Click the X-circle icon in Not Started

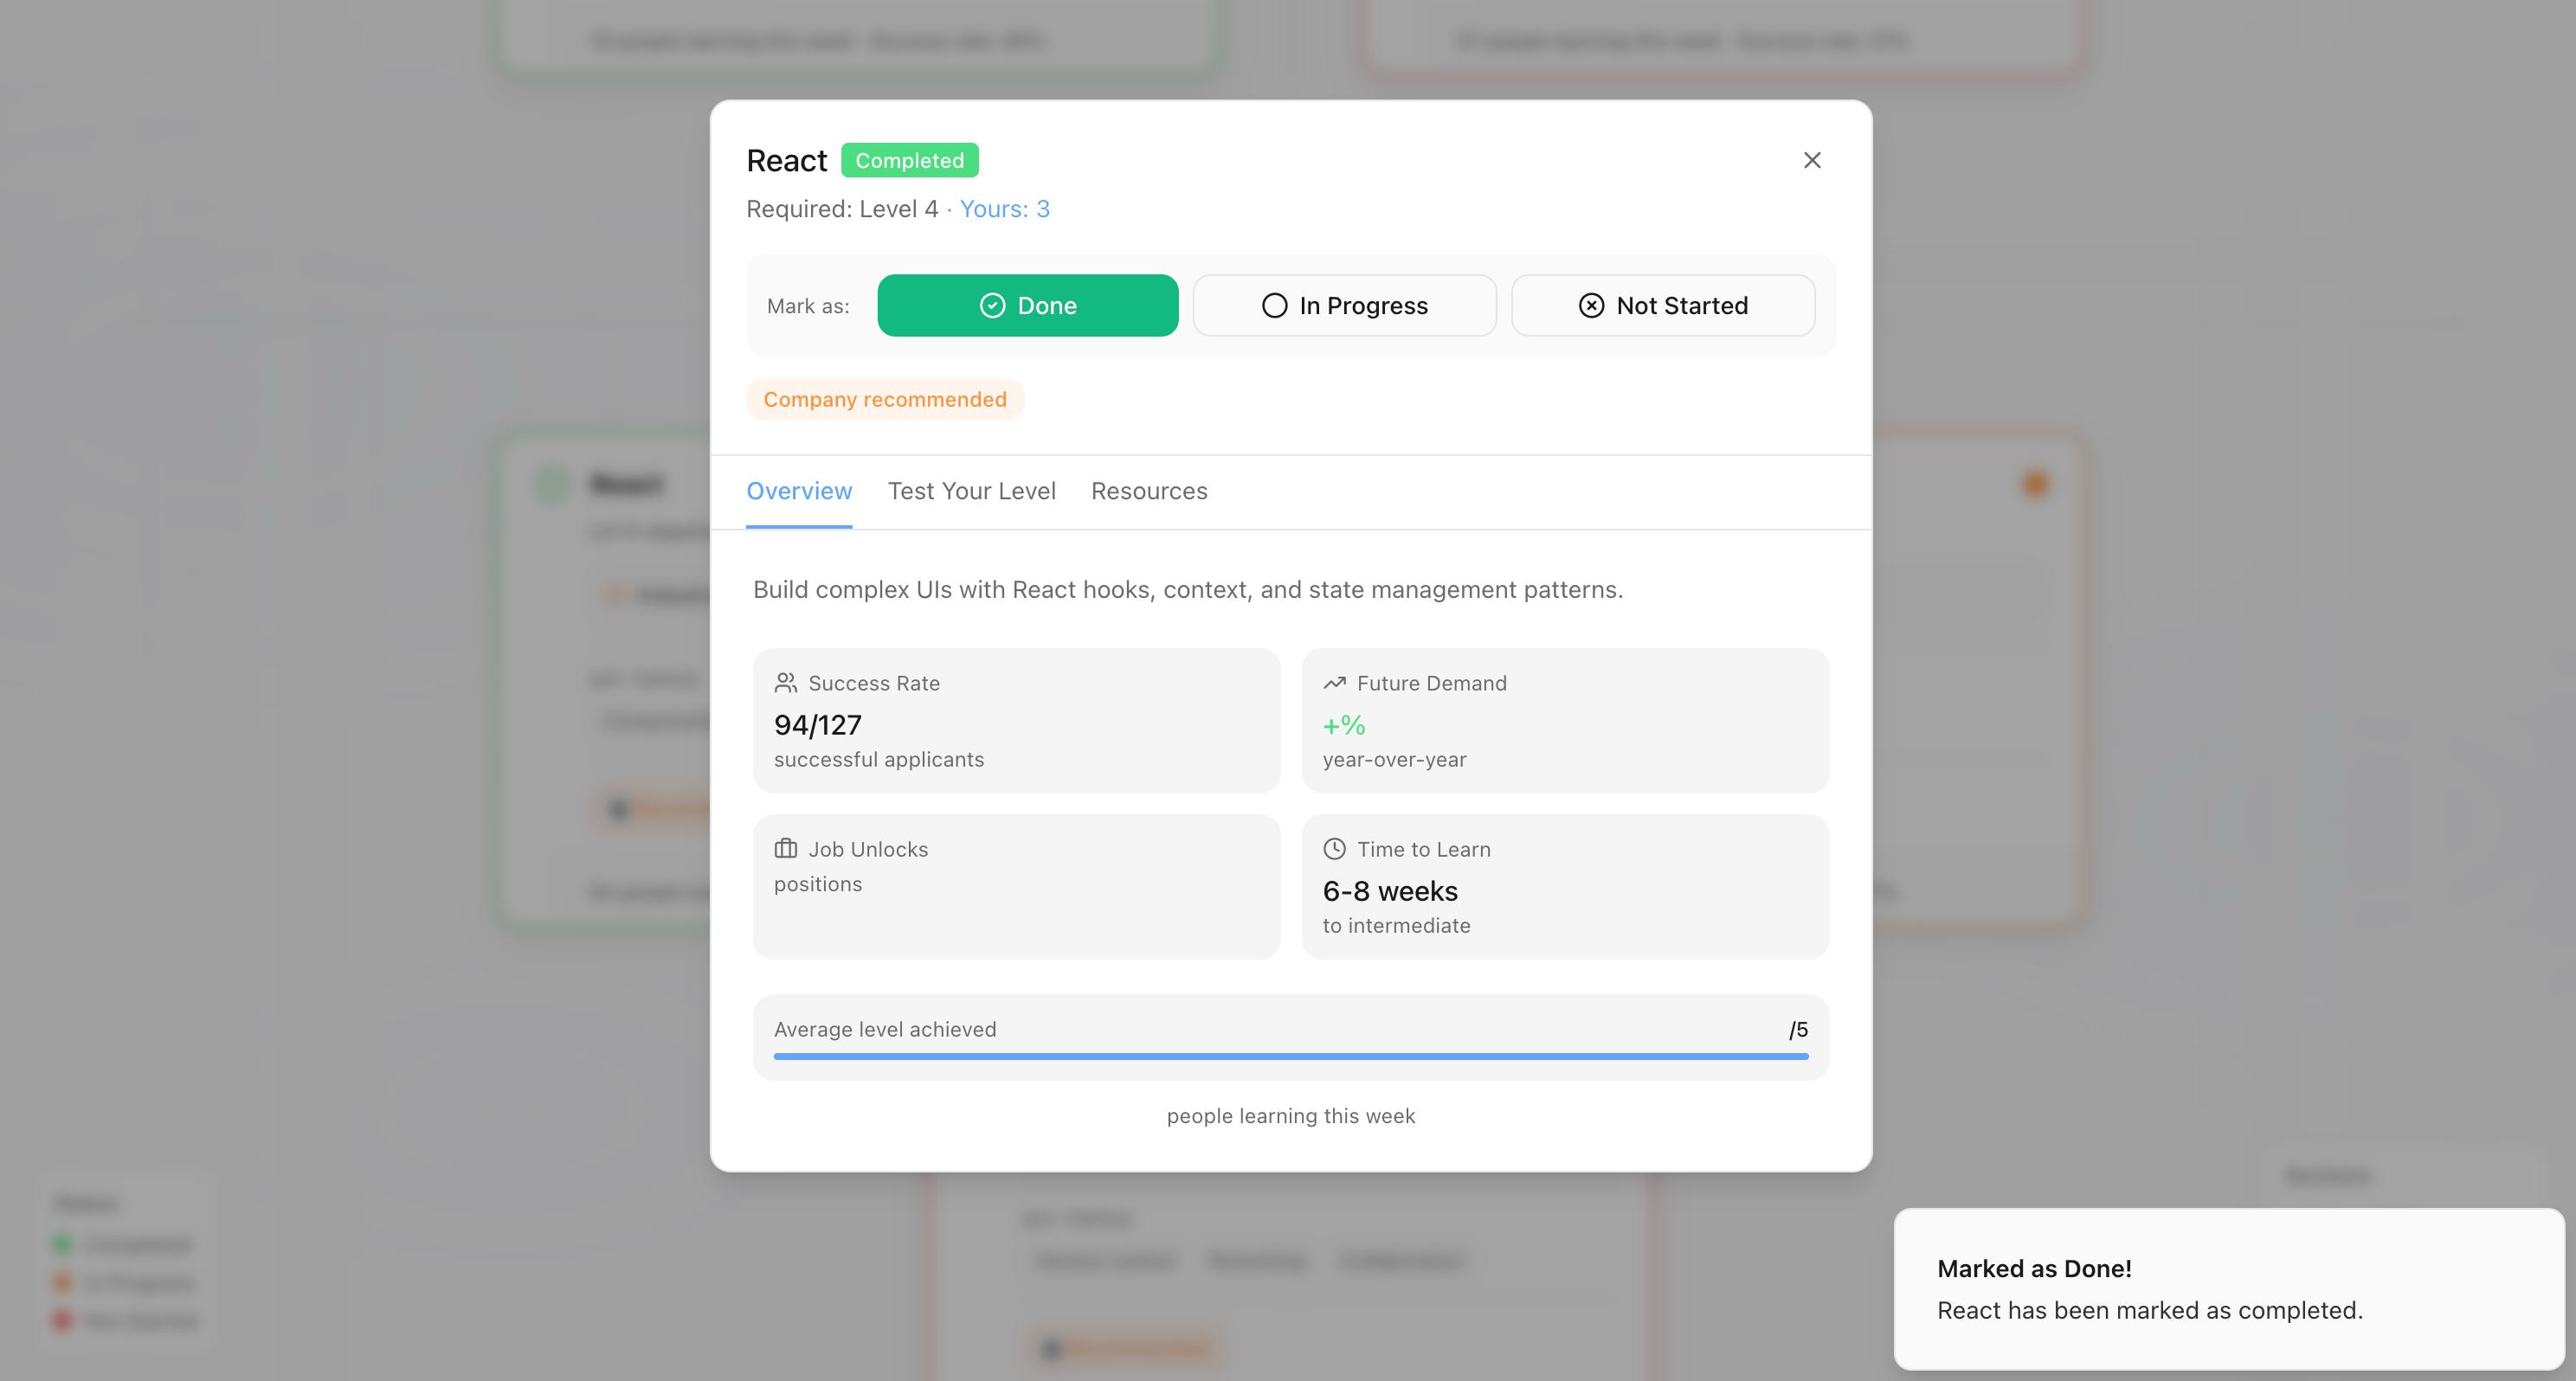coord(1591,306)
